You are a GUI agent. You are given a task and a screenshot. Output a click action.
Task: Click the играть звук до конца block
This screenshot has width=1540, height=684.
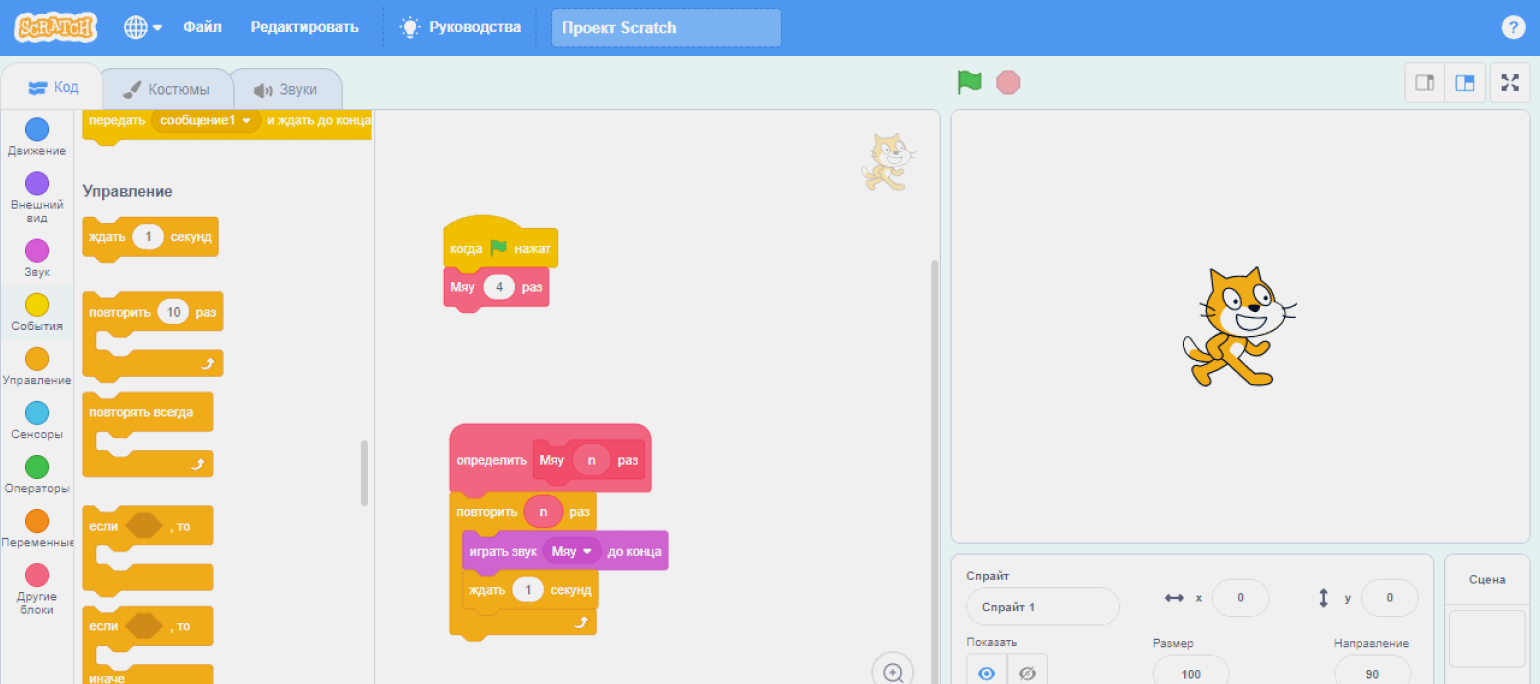pos(565,551)
